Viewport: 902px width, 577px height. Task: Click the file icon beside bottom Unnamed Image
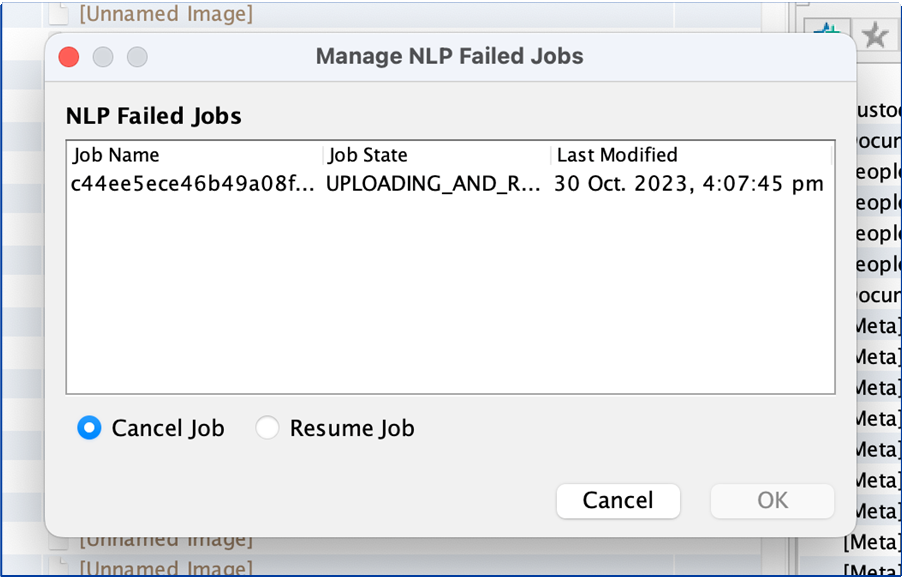tap(58, 568)
